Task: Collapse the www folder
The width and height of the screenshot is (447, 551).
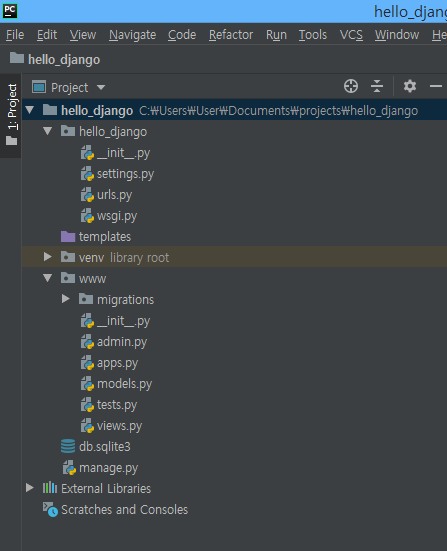Action: pyautogui.click(x=47, y=278)
